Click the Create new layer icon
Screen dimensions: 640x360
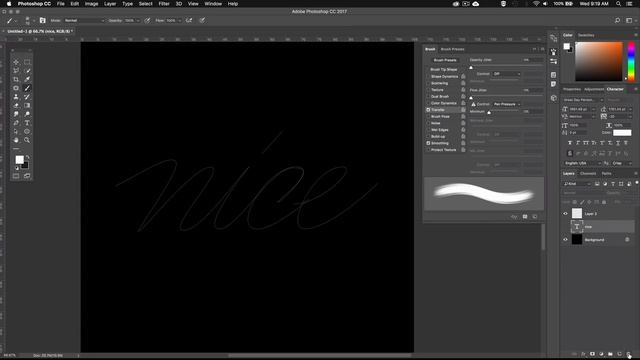[x=619, y=354]
